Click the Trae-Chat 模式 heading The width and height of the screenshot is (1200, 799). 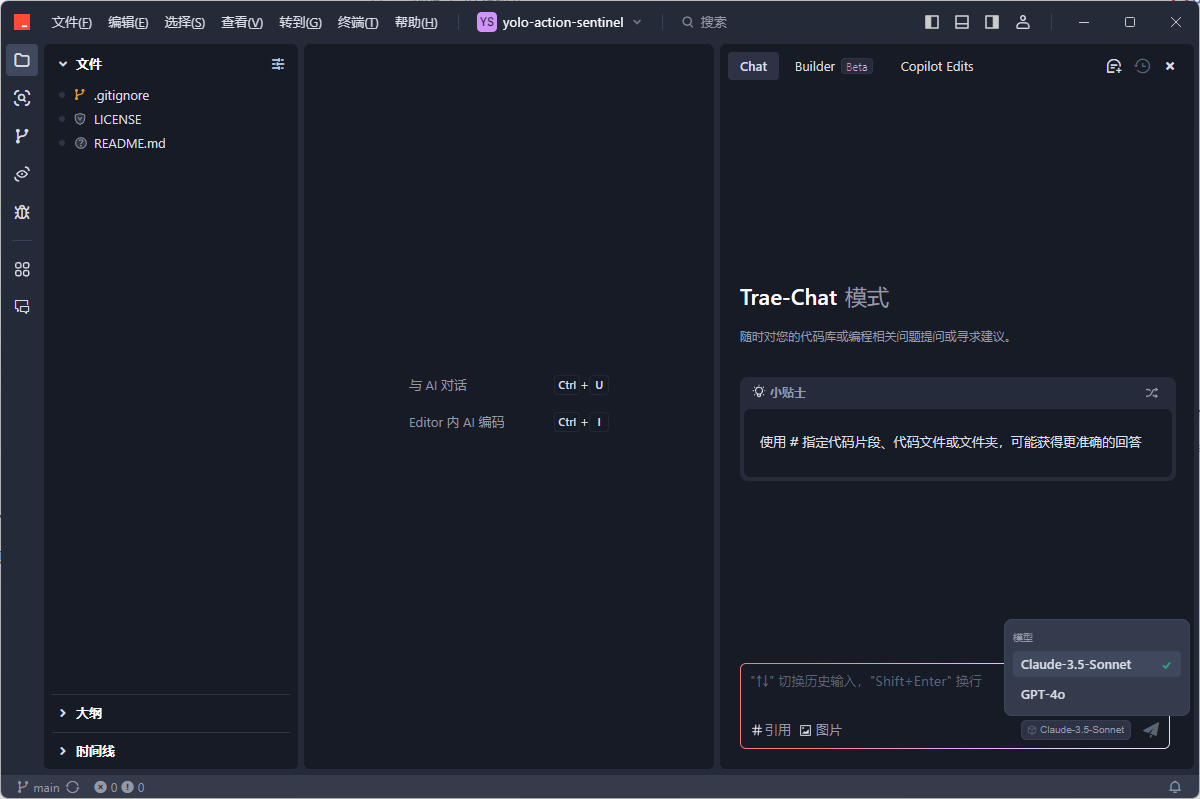tap(814, 298)
